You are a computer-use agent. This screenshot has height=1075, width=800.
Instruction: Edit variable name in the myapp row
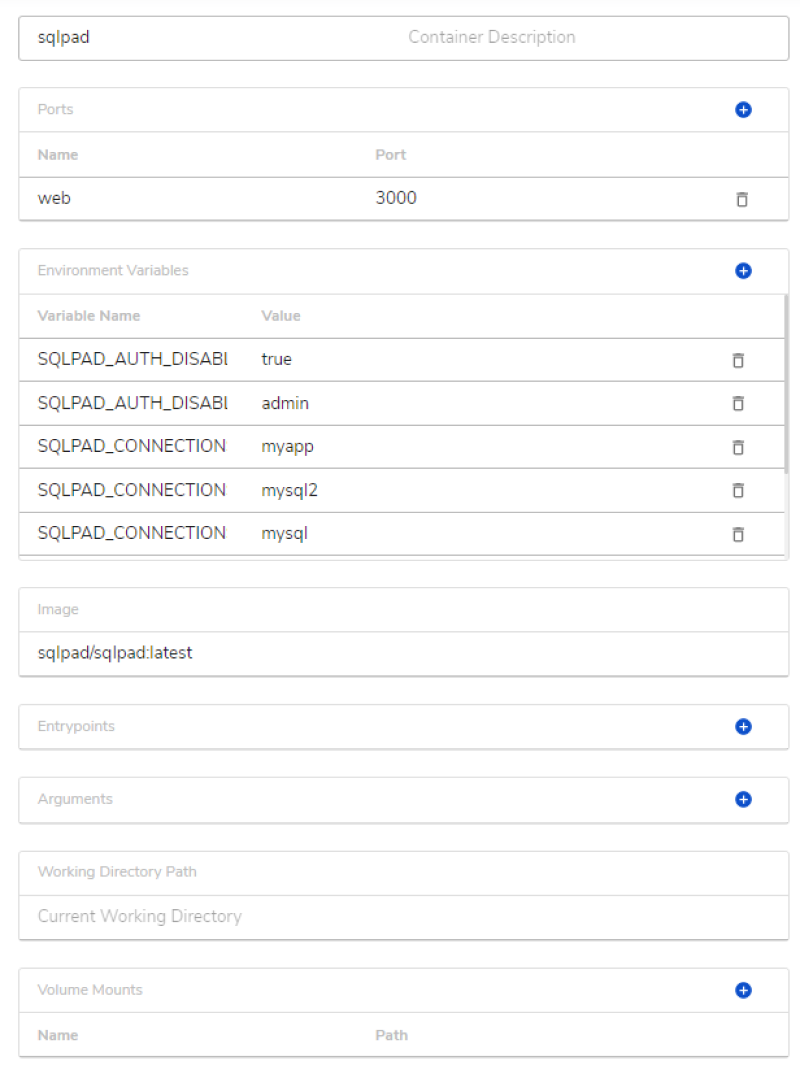[x=132, y=446]
